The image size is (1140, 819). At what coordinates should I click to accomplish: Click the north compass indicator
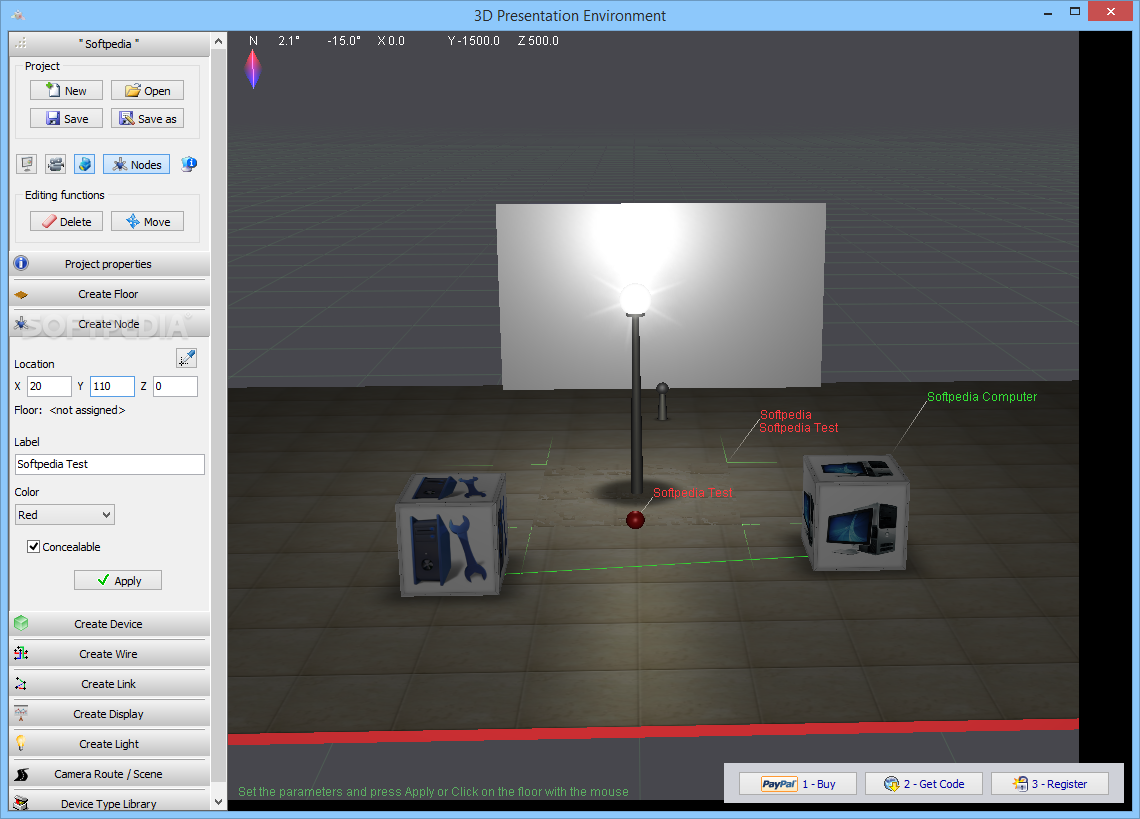pos(253,69)
